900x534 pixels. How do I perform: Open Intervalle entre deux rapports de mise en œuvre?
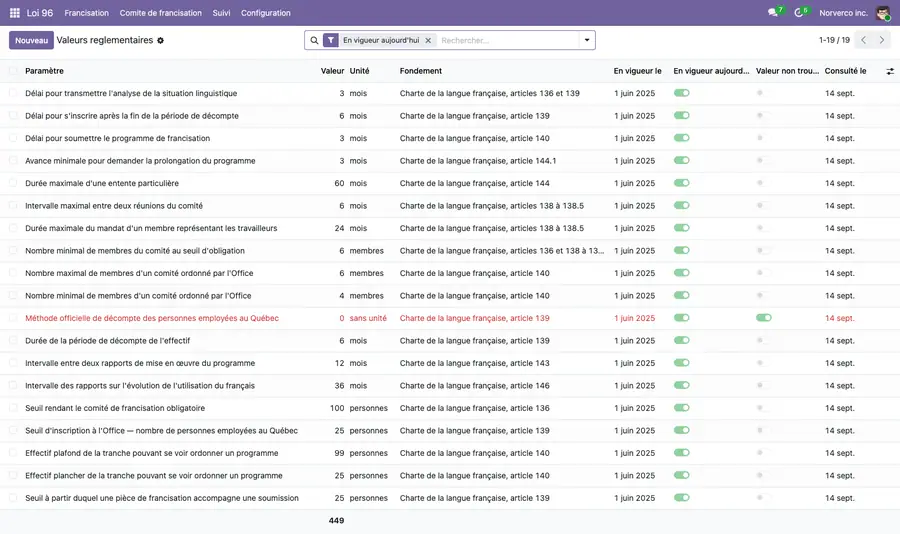click(140, 363)
